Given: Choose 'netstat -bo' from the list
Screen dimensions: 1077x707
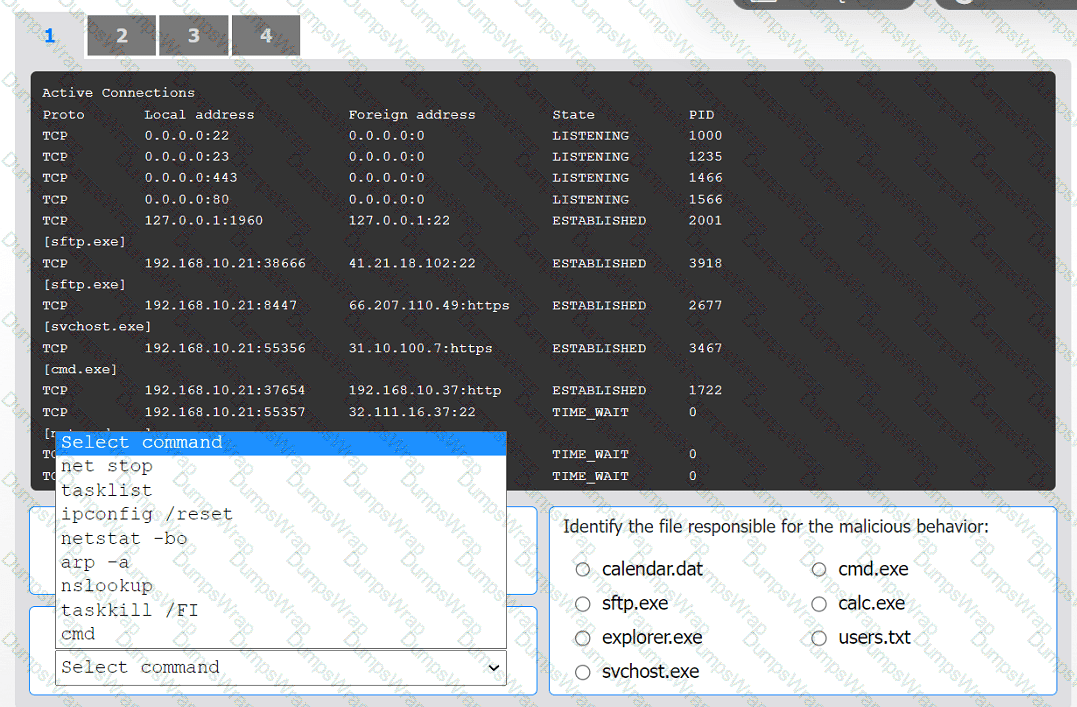Looking at the screenshot, I should [124, 538].
